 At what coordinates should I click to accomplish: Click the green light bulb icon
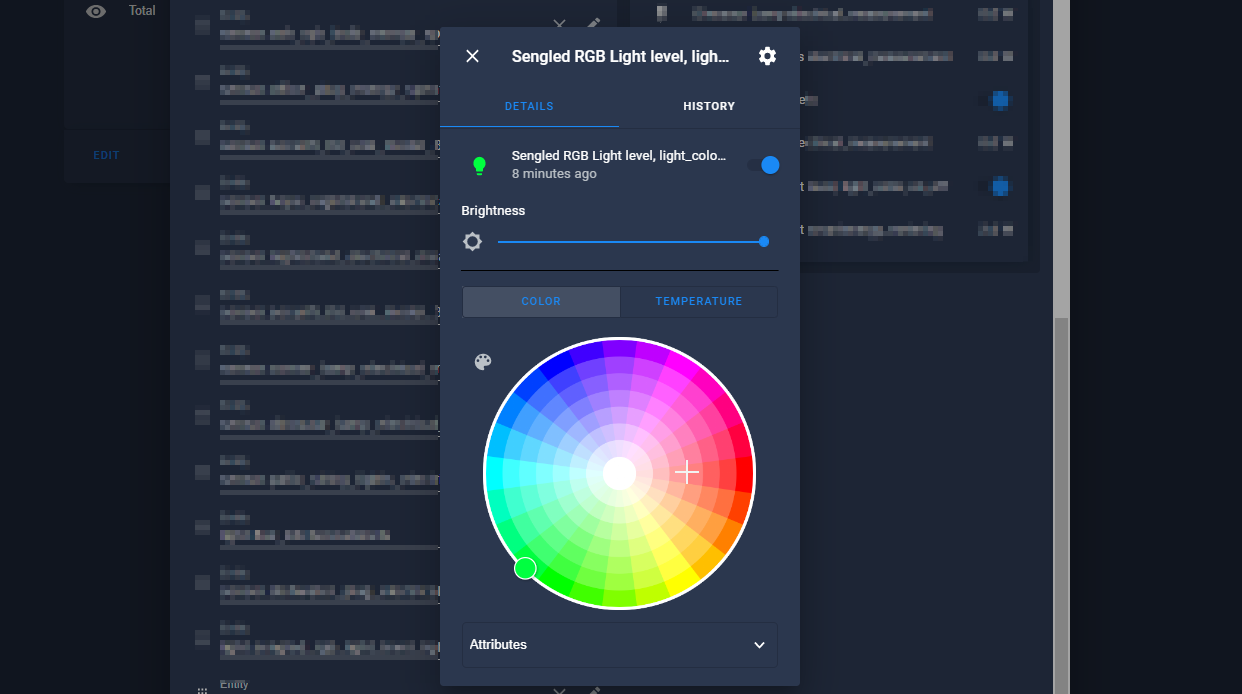(x=479, y=166)
